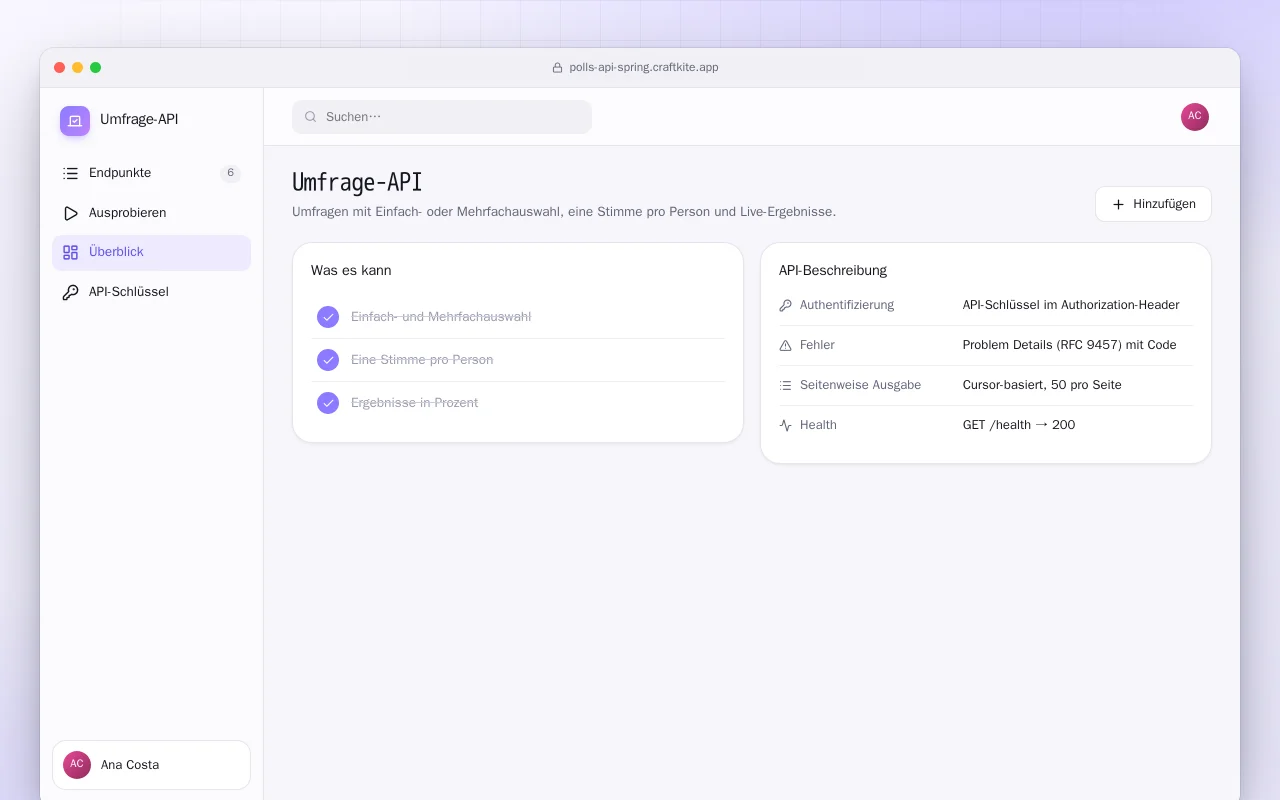Open the Endpunkte section
Viewport: 1280px width, 800px height.
pyautogui.click(x=152, y=173)
